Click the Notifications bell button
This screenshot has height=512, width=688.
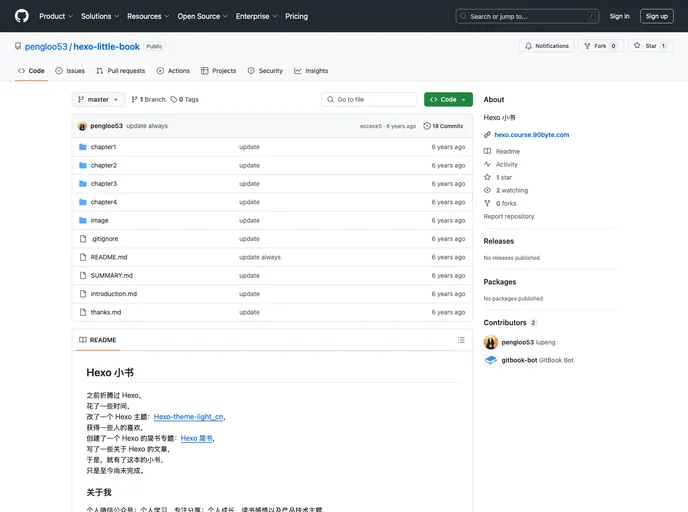point(547,46)
